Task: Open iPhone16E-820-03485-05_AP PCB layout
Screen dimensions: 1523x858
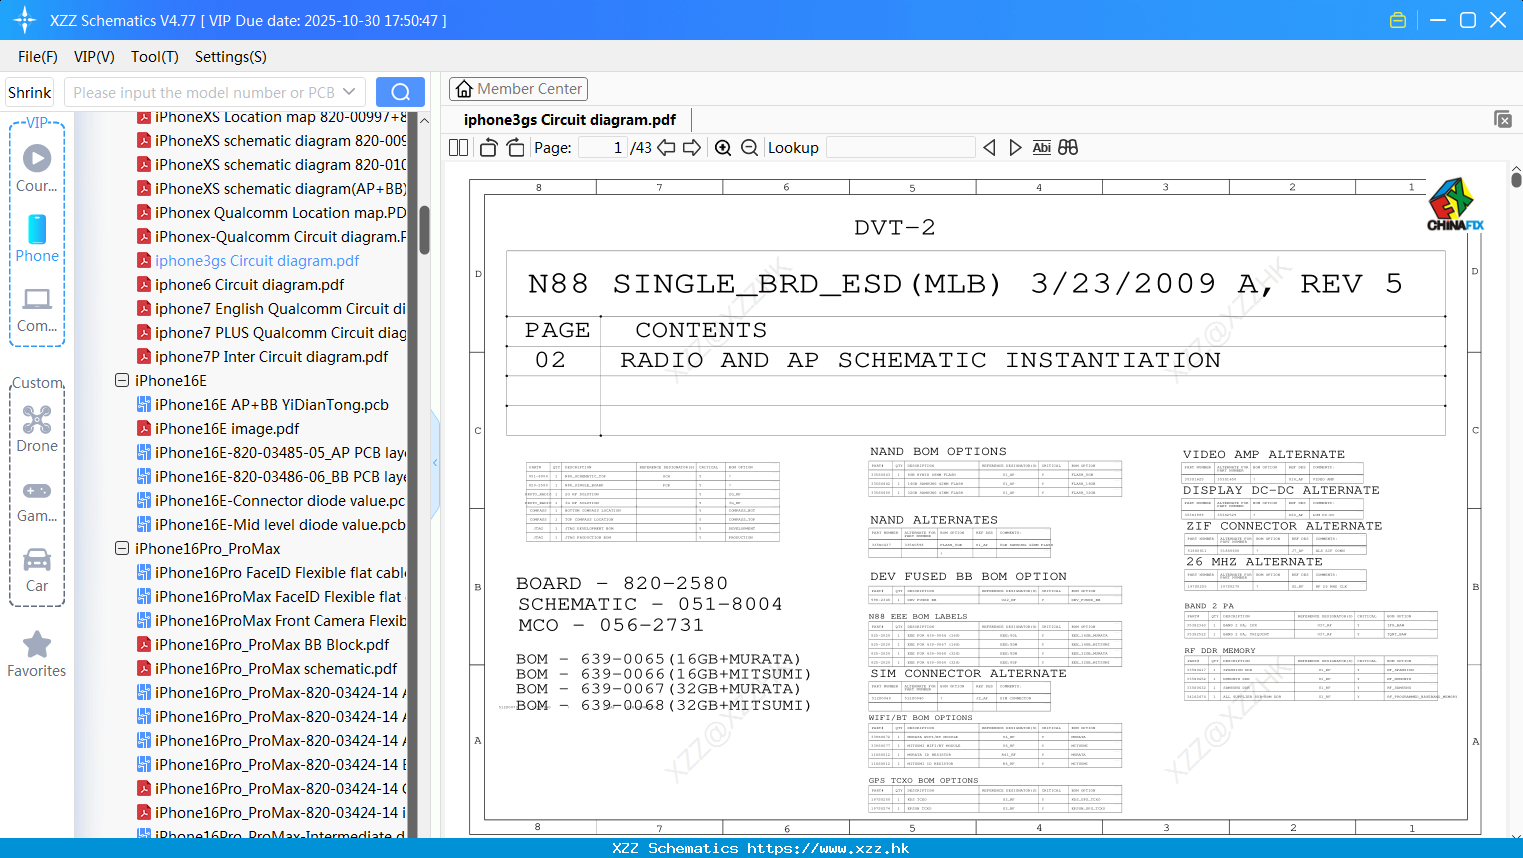Action: click(x=272, y=452)
